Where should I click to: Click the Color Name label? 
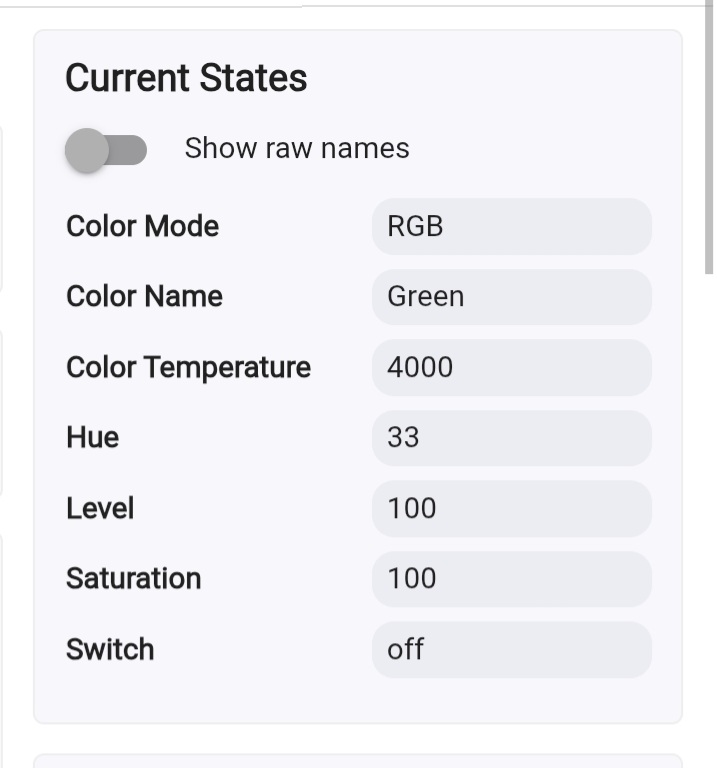click(x=144, y=296)
